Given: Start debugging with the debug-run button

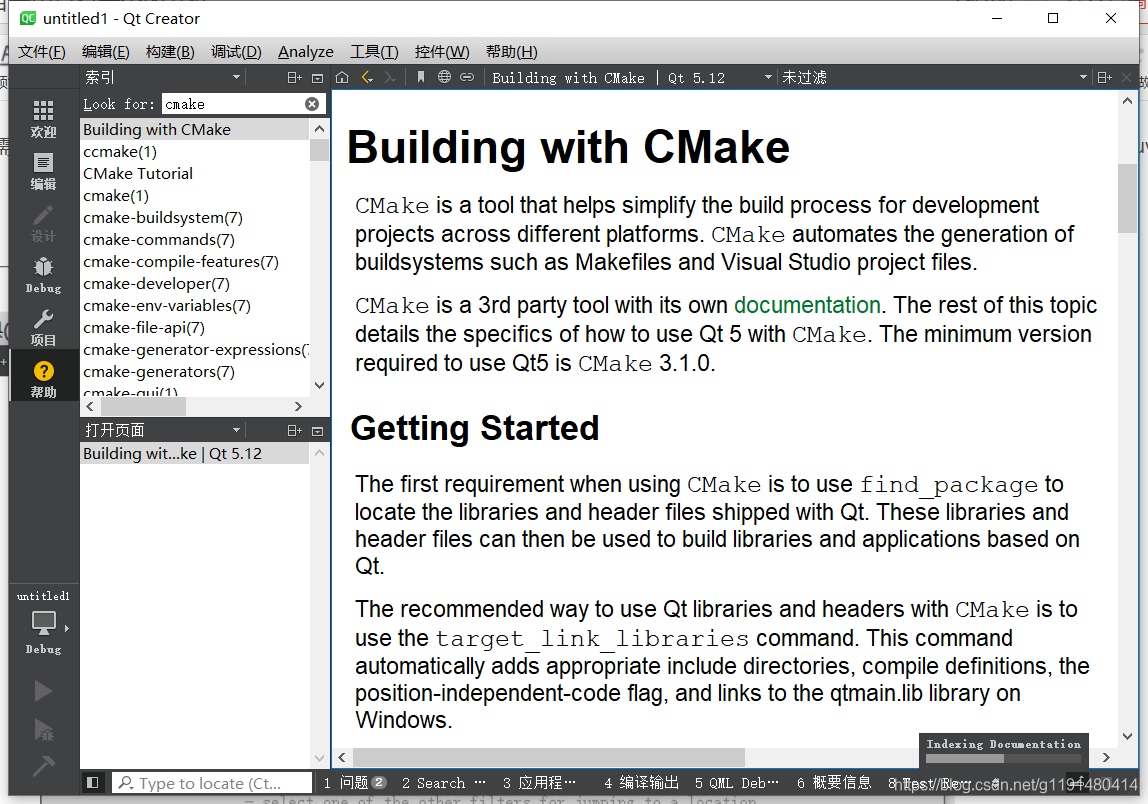Looking at the screenshot, I should [x=43, y=729].
